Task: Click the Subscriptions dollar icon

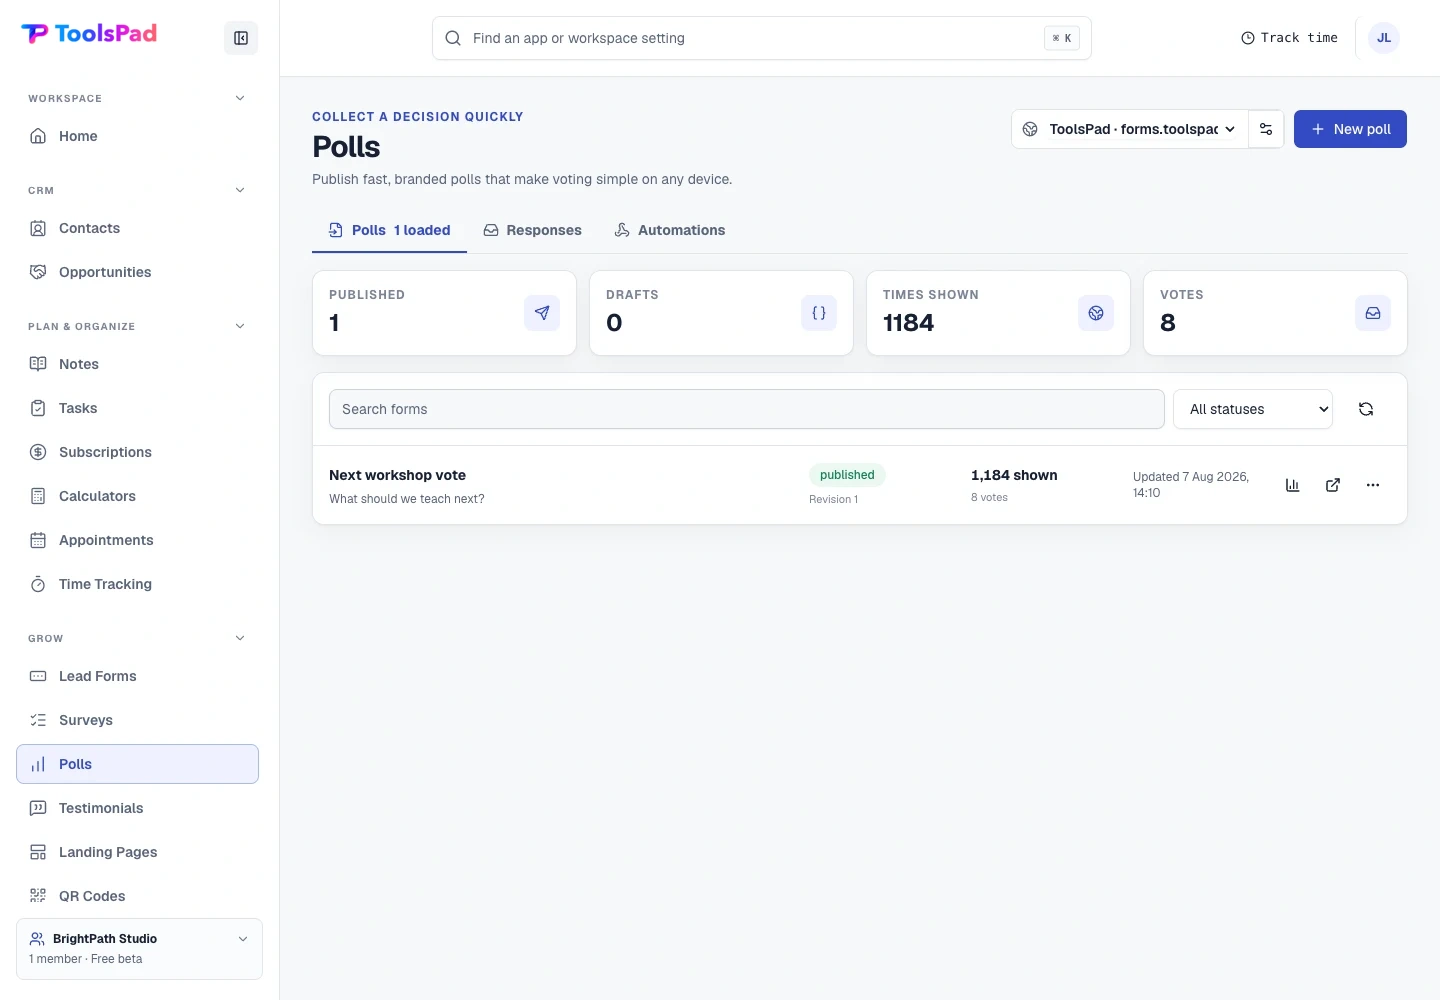Action: (38, 452)
